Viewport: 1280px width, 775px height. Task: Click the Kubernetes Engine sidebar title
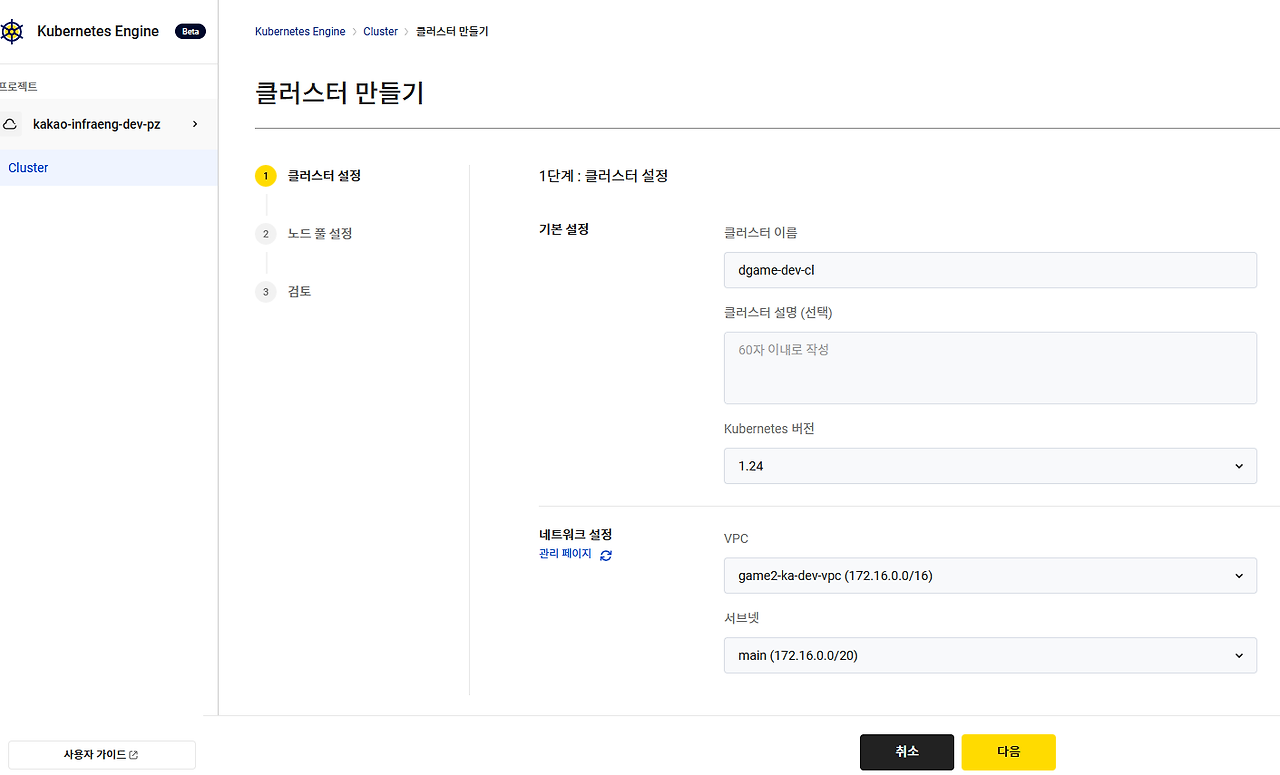98,32
